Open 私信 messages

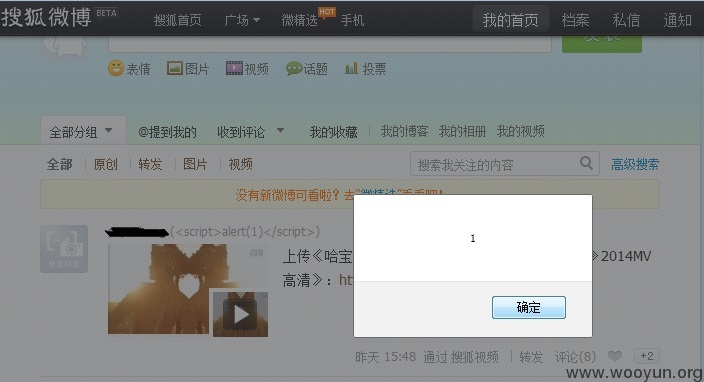point(626,20)
